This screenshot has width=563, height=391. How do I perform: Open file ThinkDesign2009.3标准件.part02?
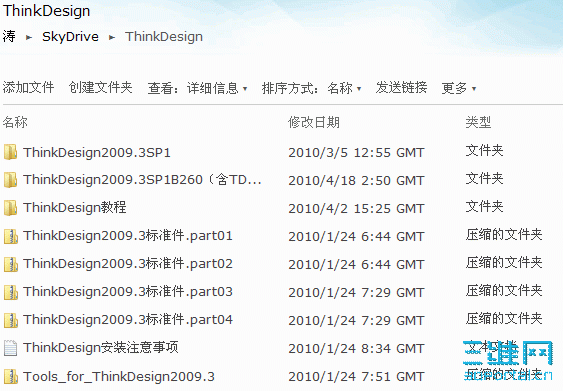(128, 264)
